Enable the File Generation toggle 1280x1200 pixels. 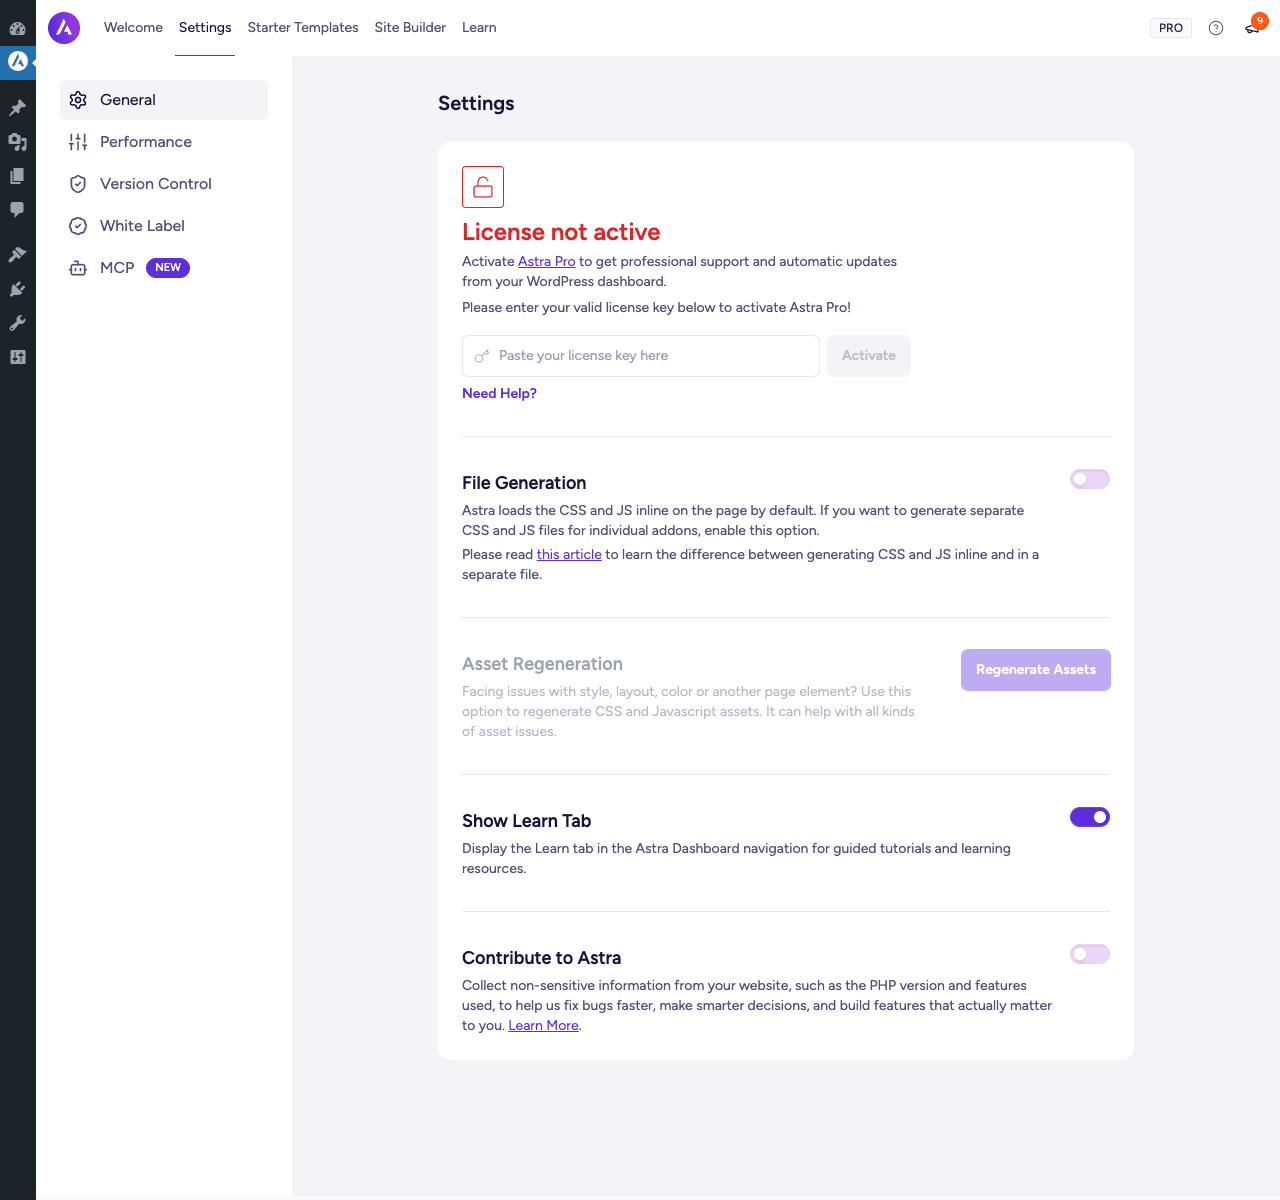[x=1090, y=479]
